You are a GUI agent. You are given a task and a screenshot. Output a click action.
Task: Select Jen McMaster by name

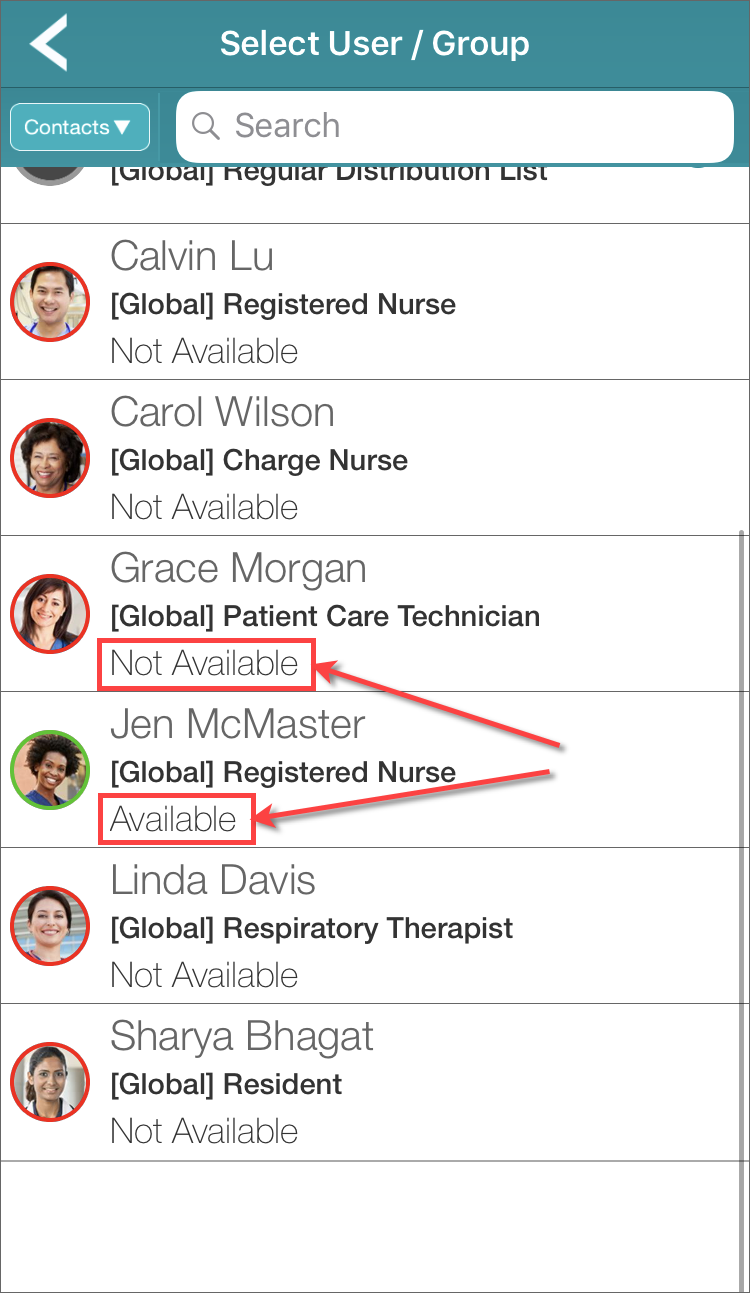[x=238, y=725]
